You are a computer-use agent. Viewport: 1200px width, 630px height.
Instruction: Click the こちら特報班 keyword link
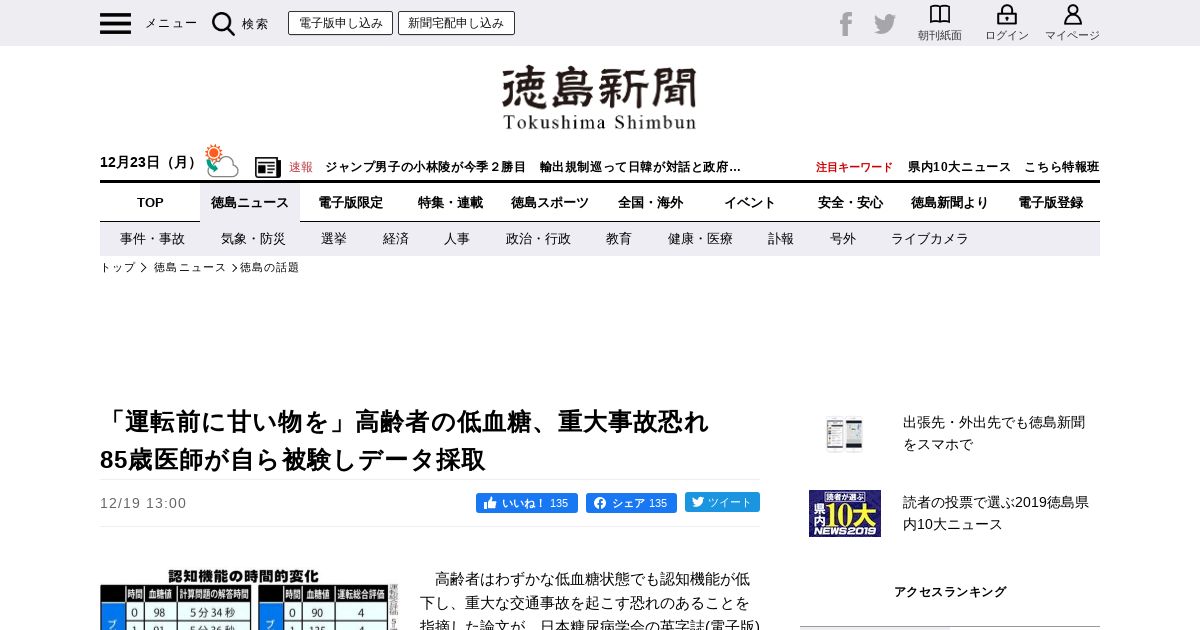click(x=1062, y=167)
